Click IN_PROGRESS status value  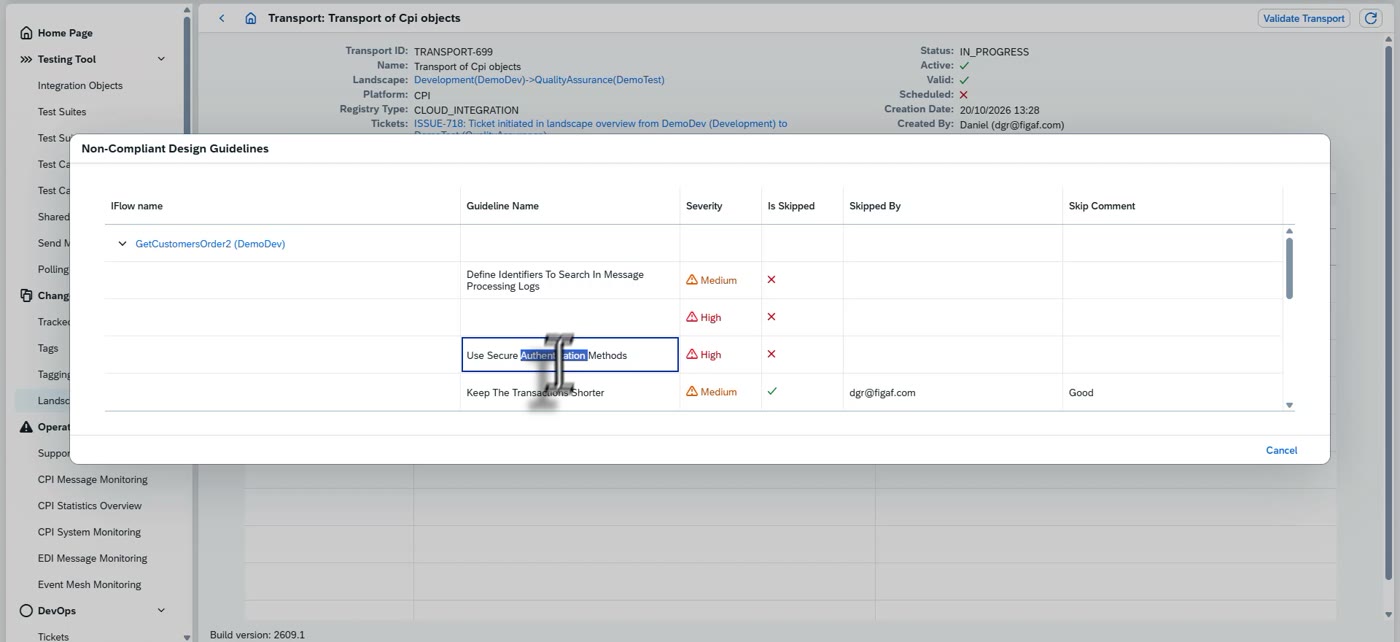pos(994,52)
